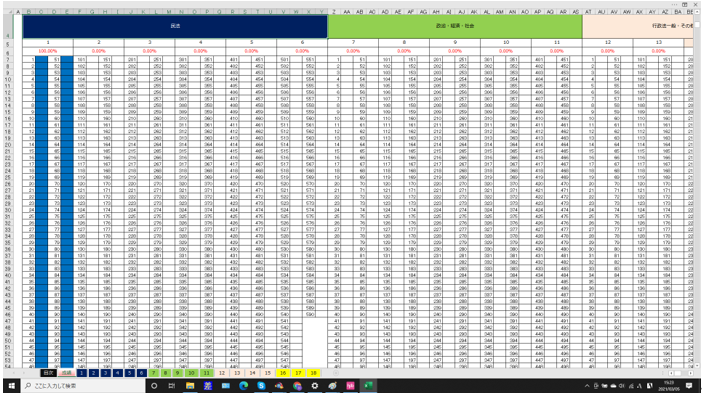
Task: Click the green 政治・経済・社会 header
Action: (x=455, y=26)
